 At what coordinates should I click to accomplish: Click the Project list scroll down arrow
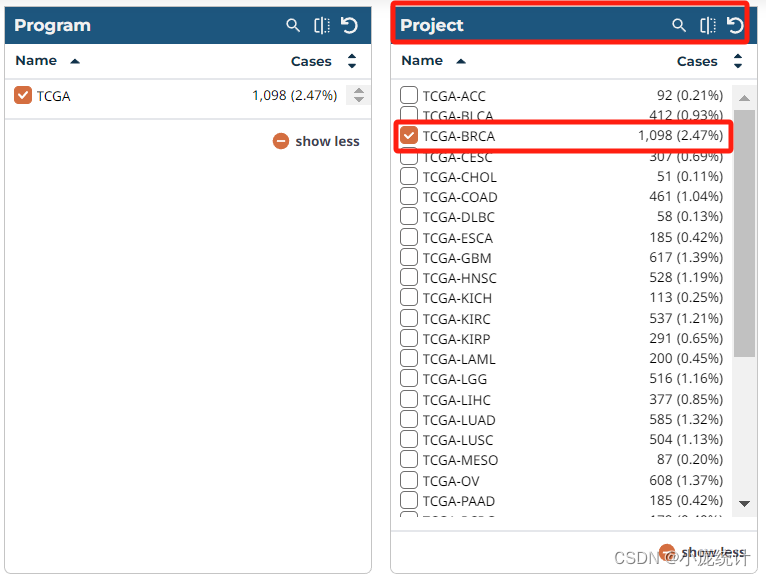point(744,504)
